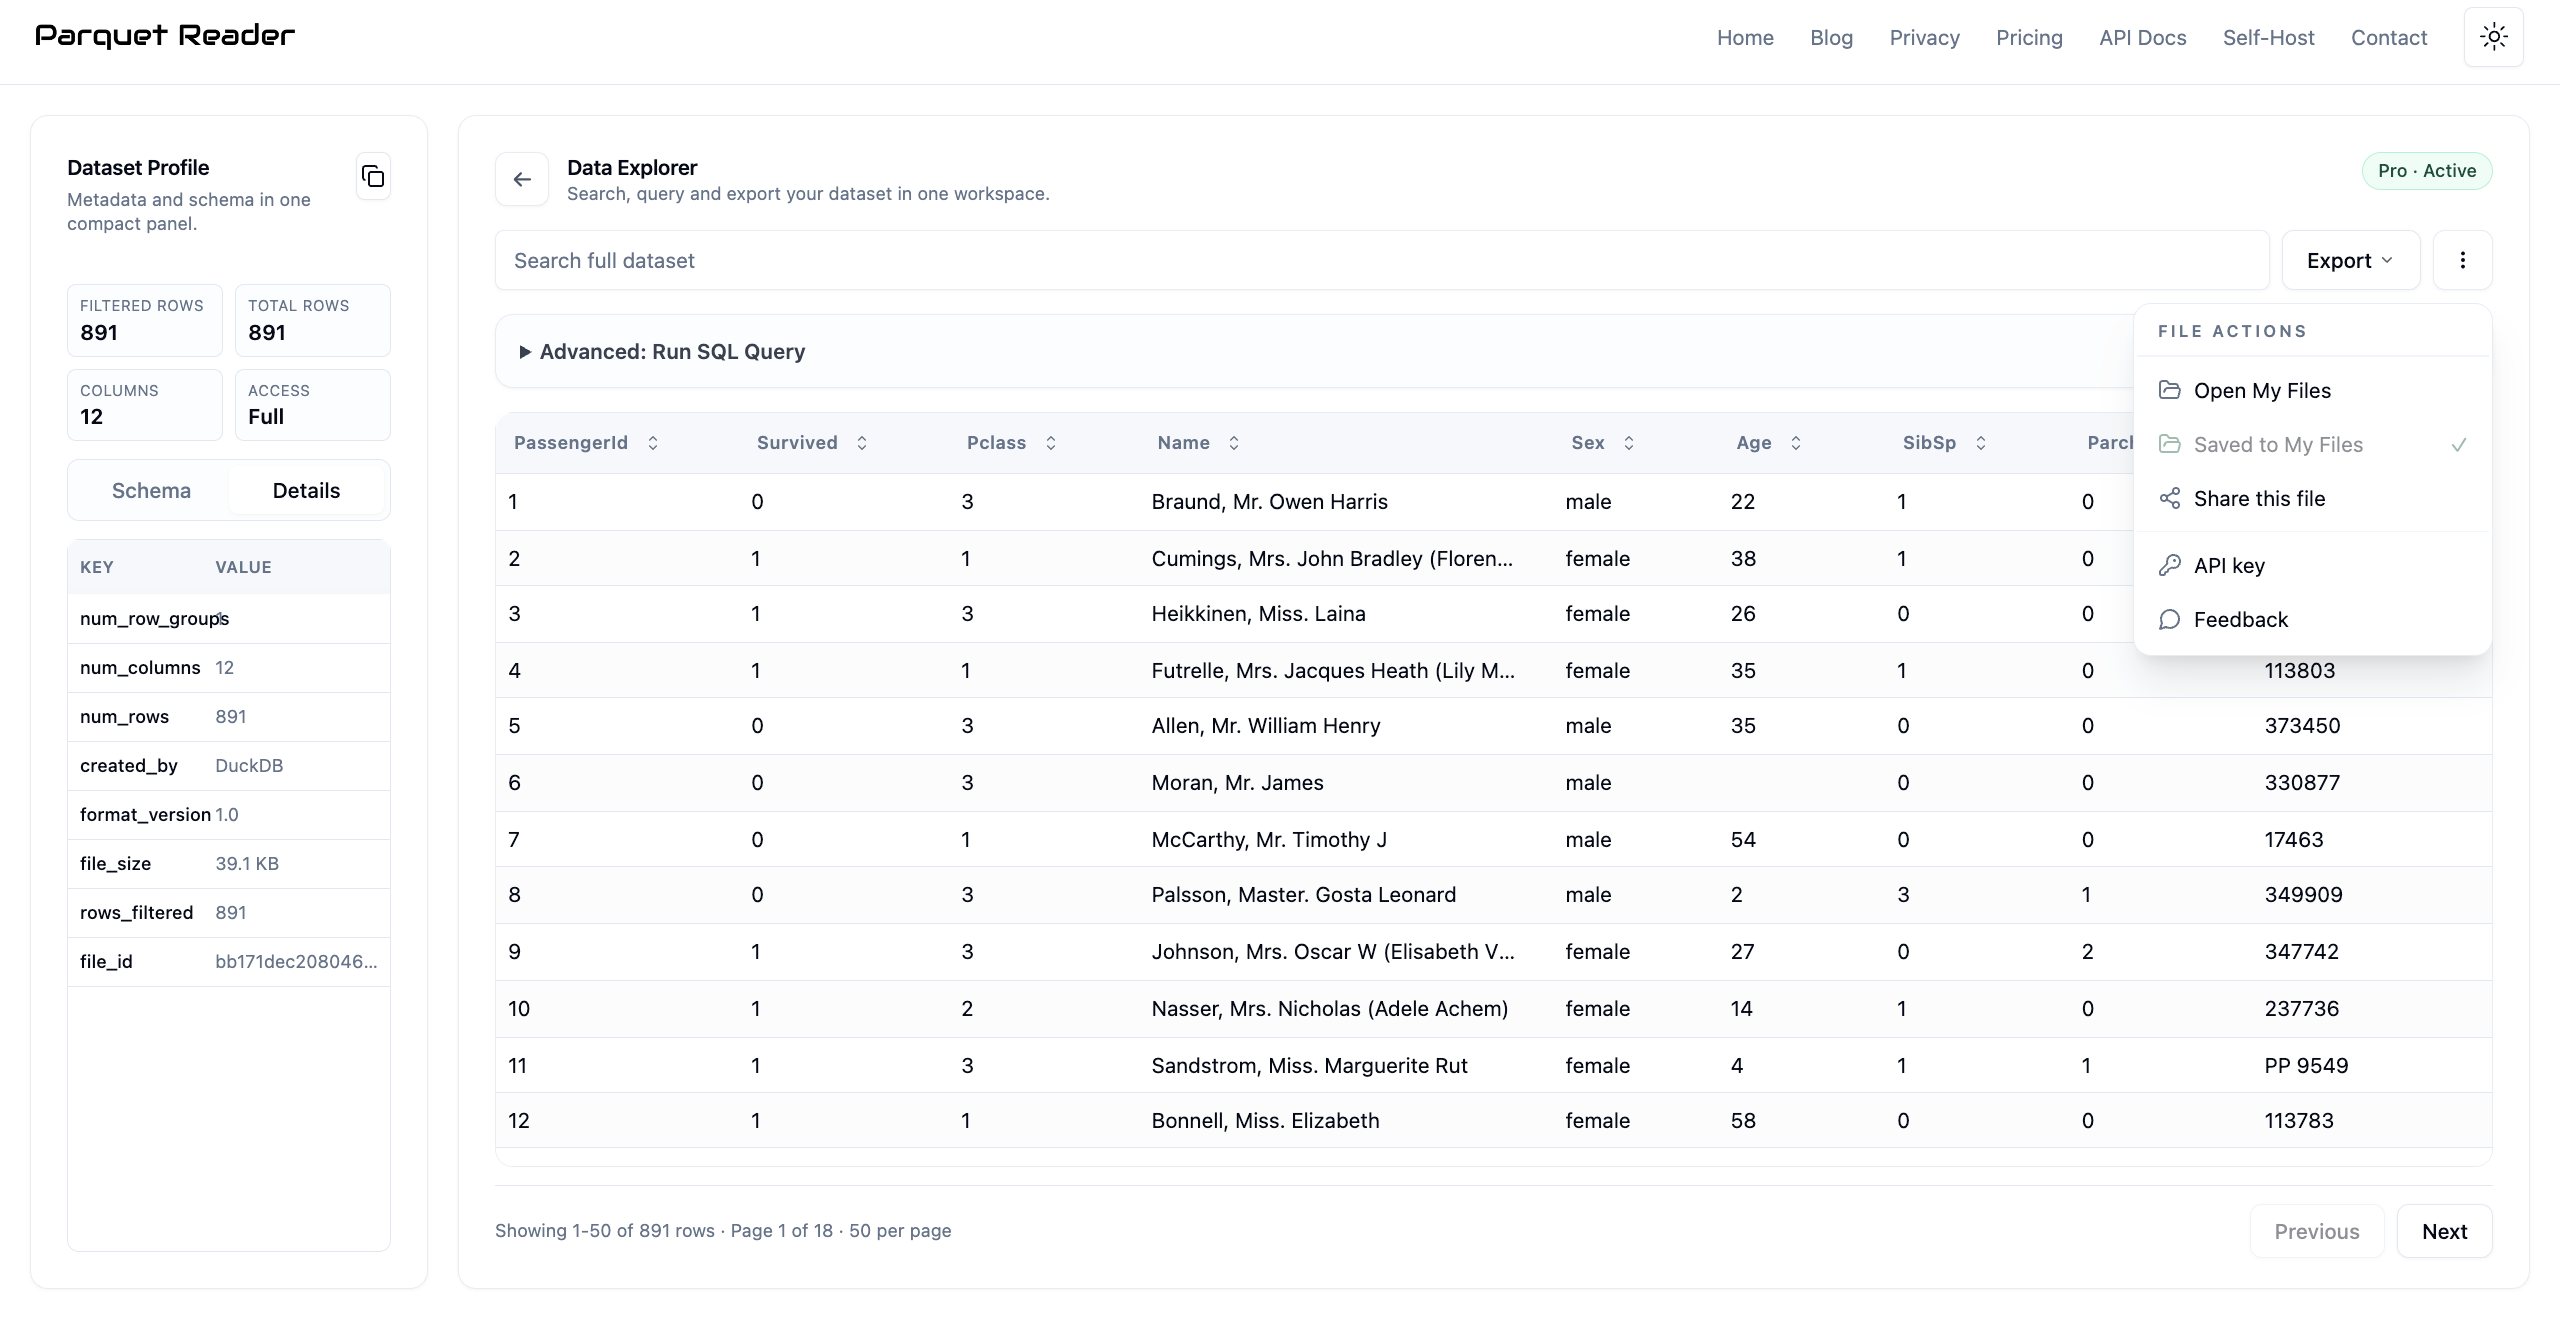
Task: Go to the Home nav link
Action: tap(1745, 37)
